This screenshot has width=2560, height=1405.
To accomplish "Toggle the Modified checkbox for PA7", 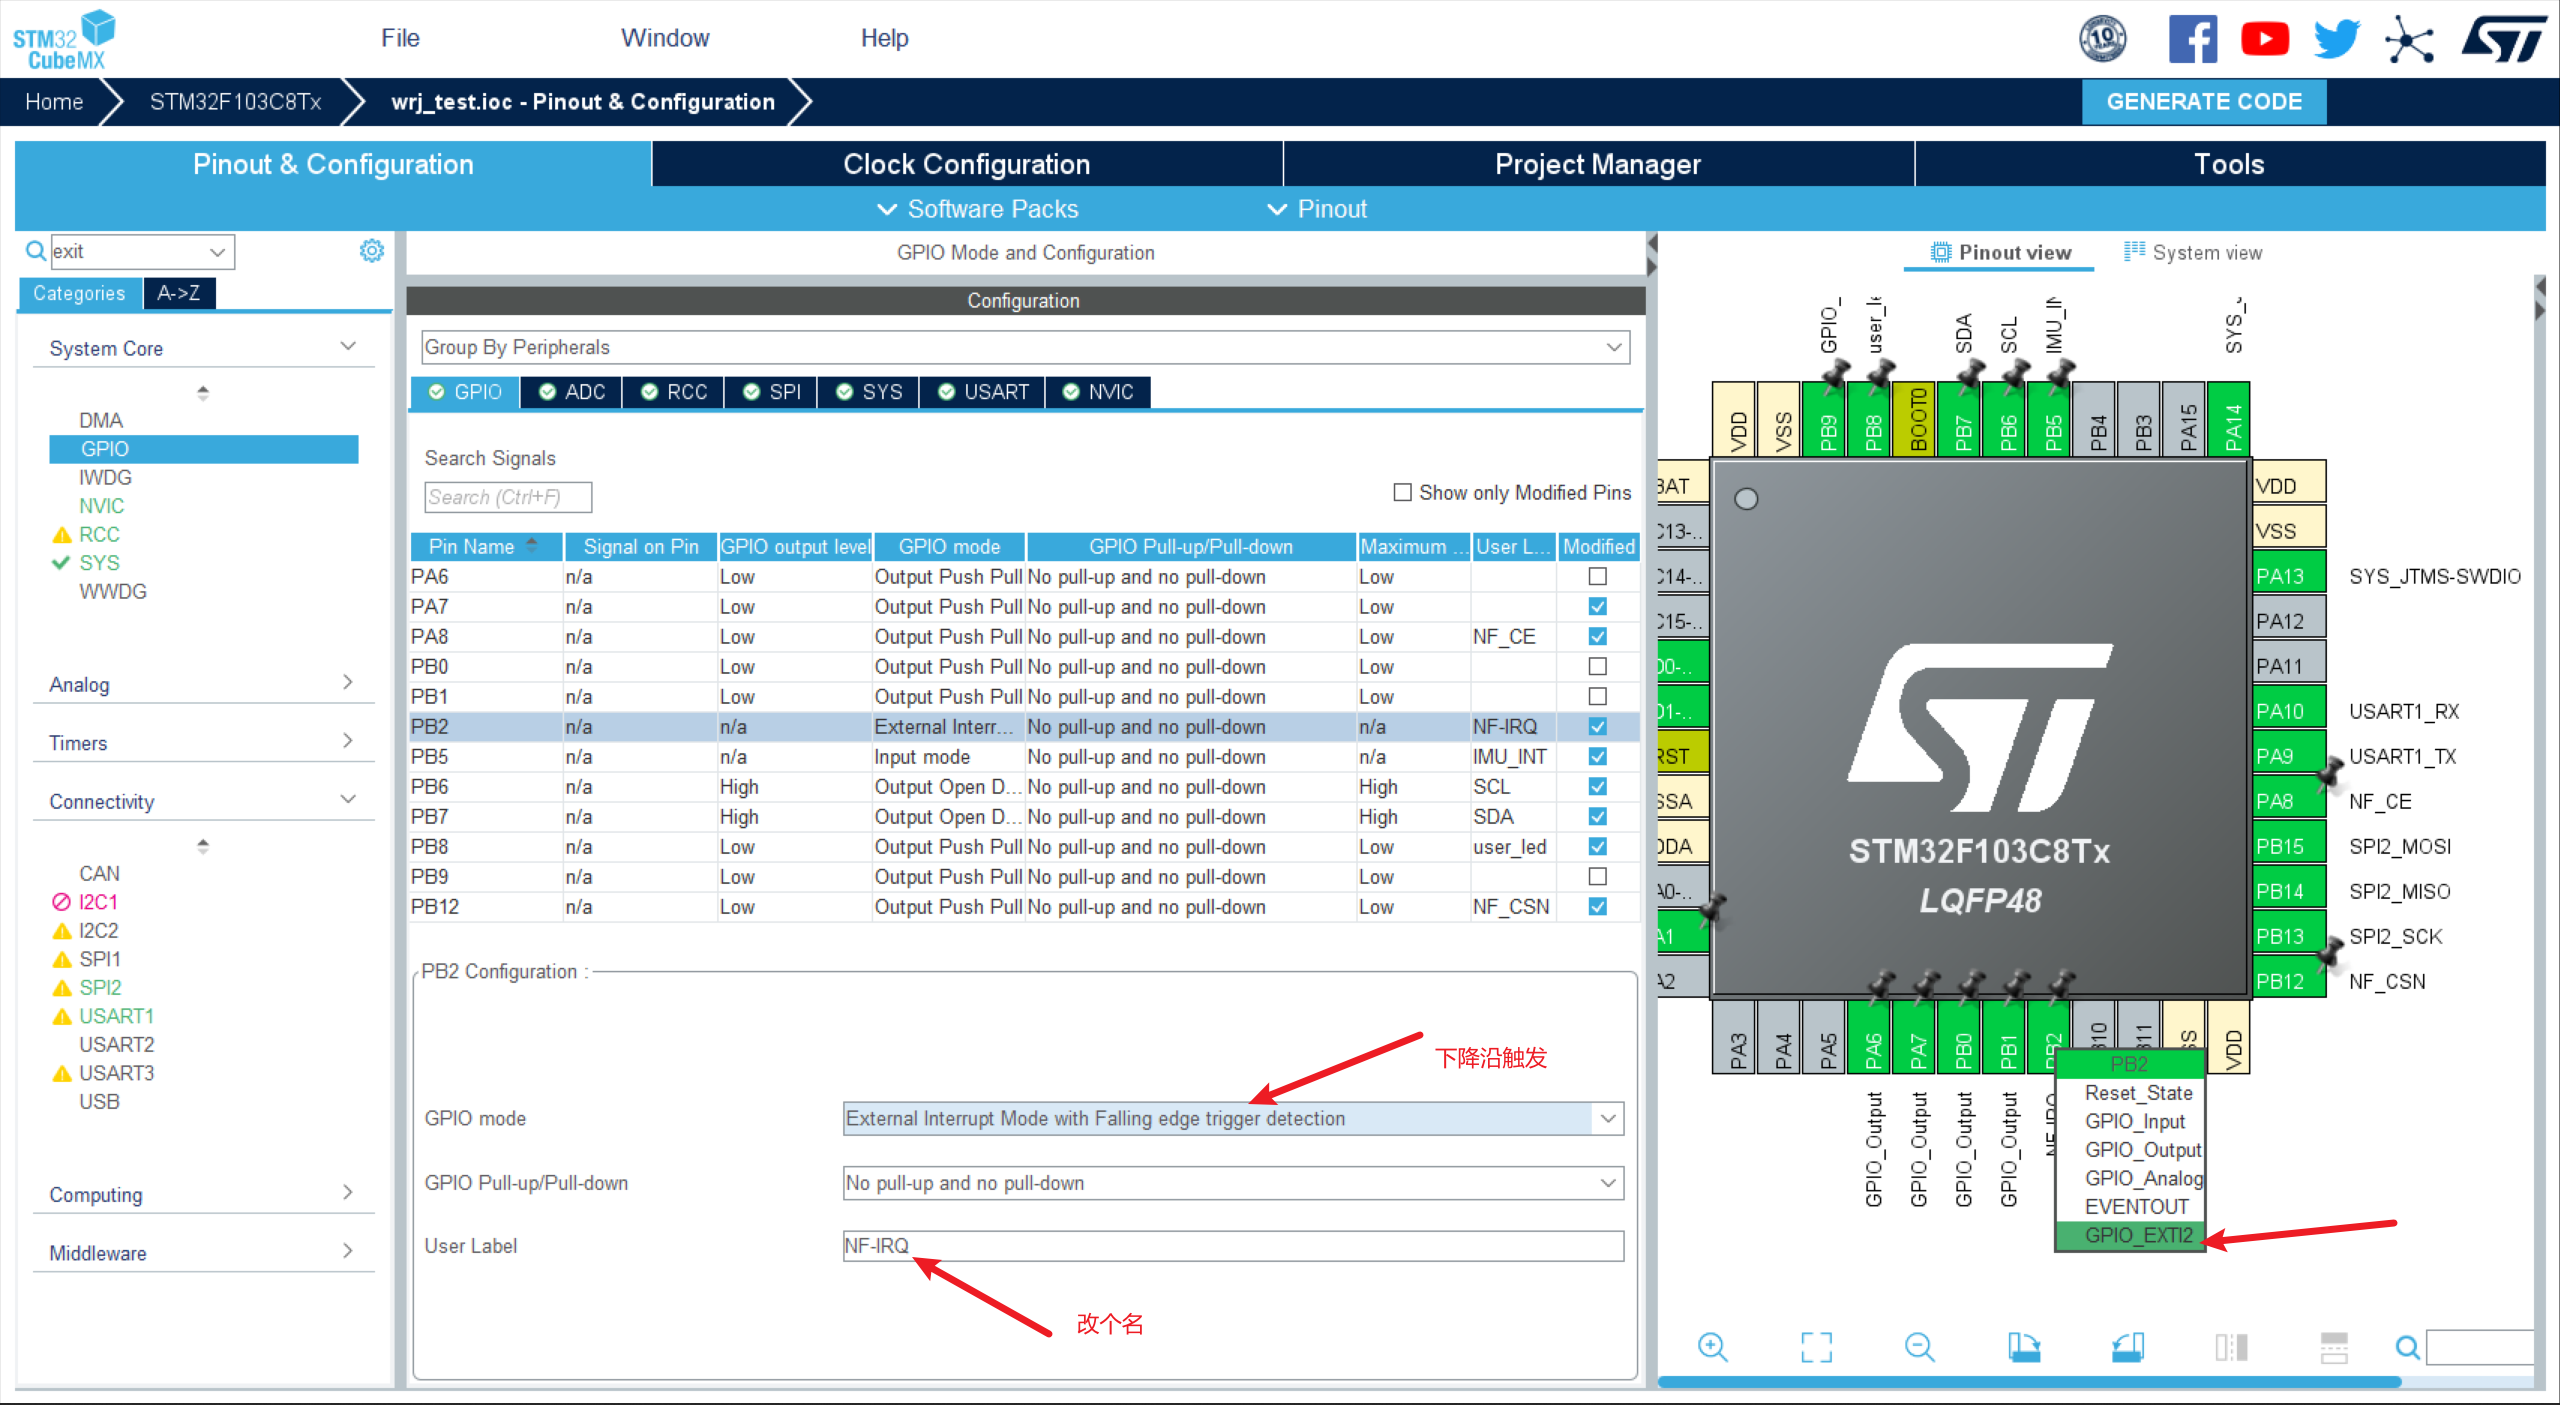I will pos(1598,606).
